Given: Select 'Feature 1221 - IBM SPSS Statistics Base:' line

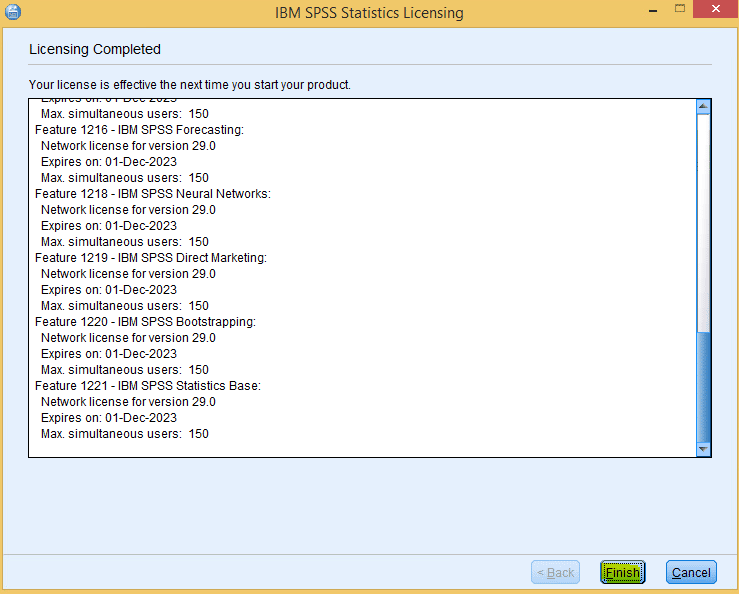Looking at the screenshot, I should [148, 386].
